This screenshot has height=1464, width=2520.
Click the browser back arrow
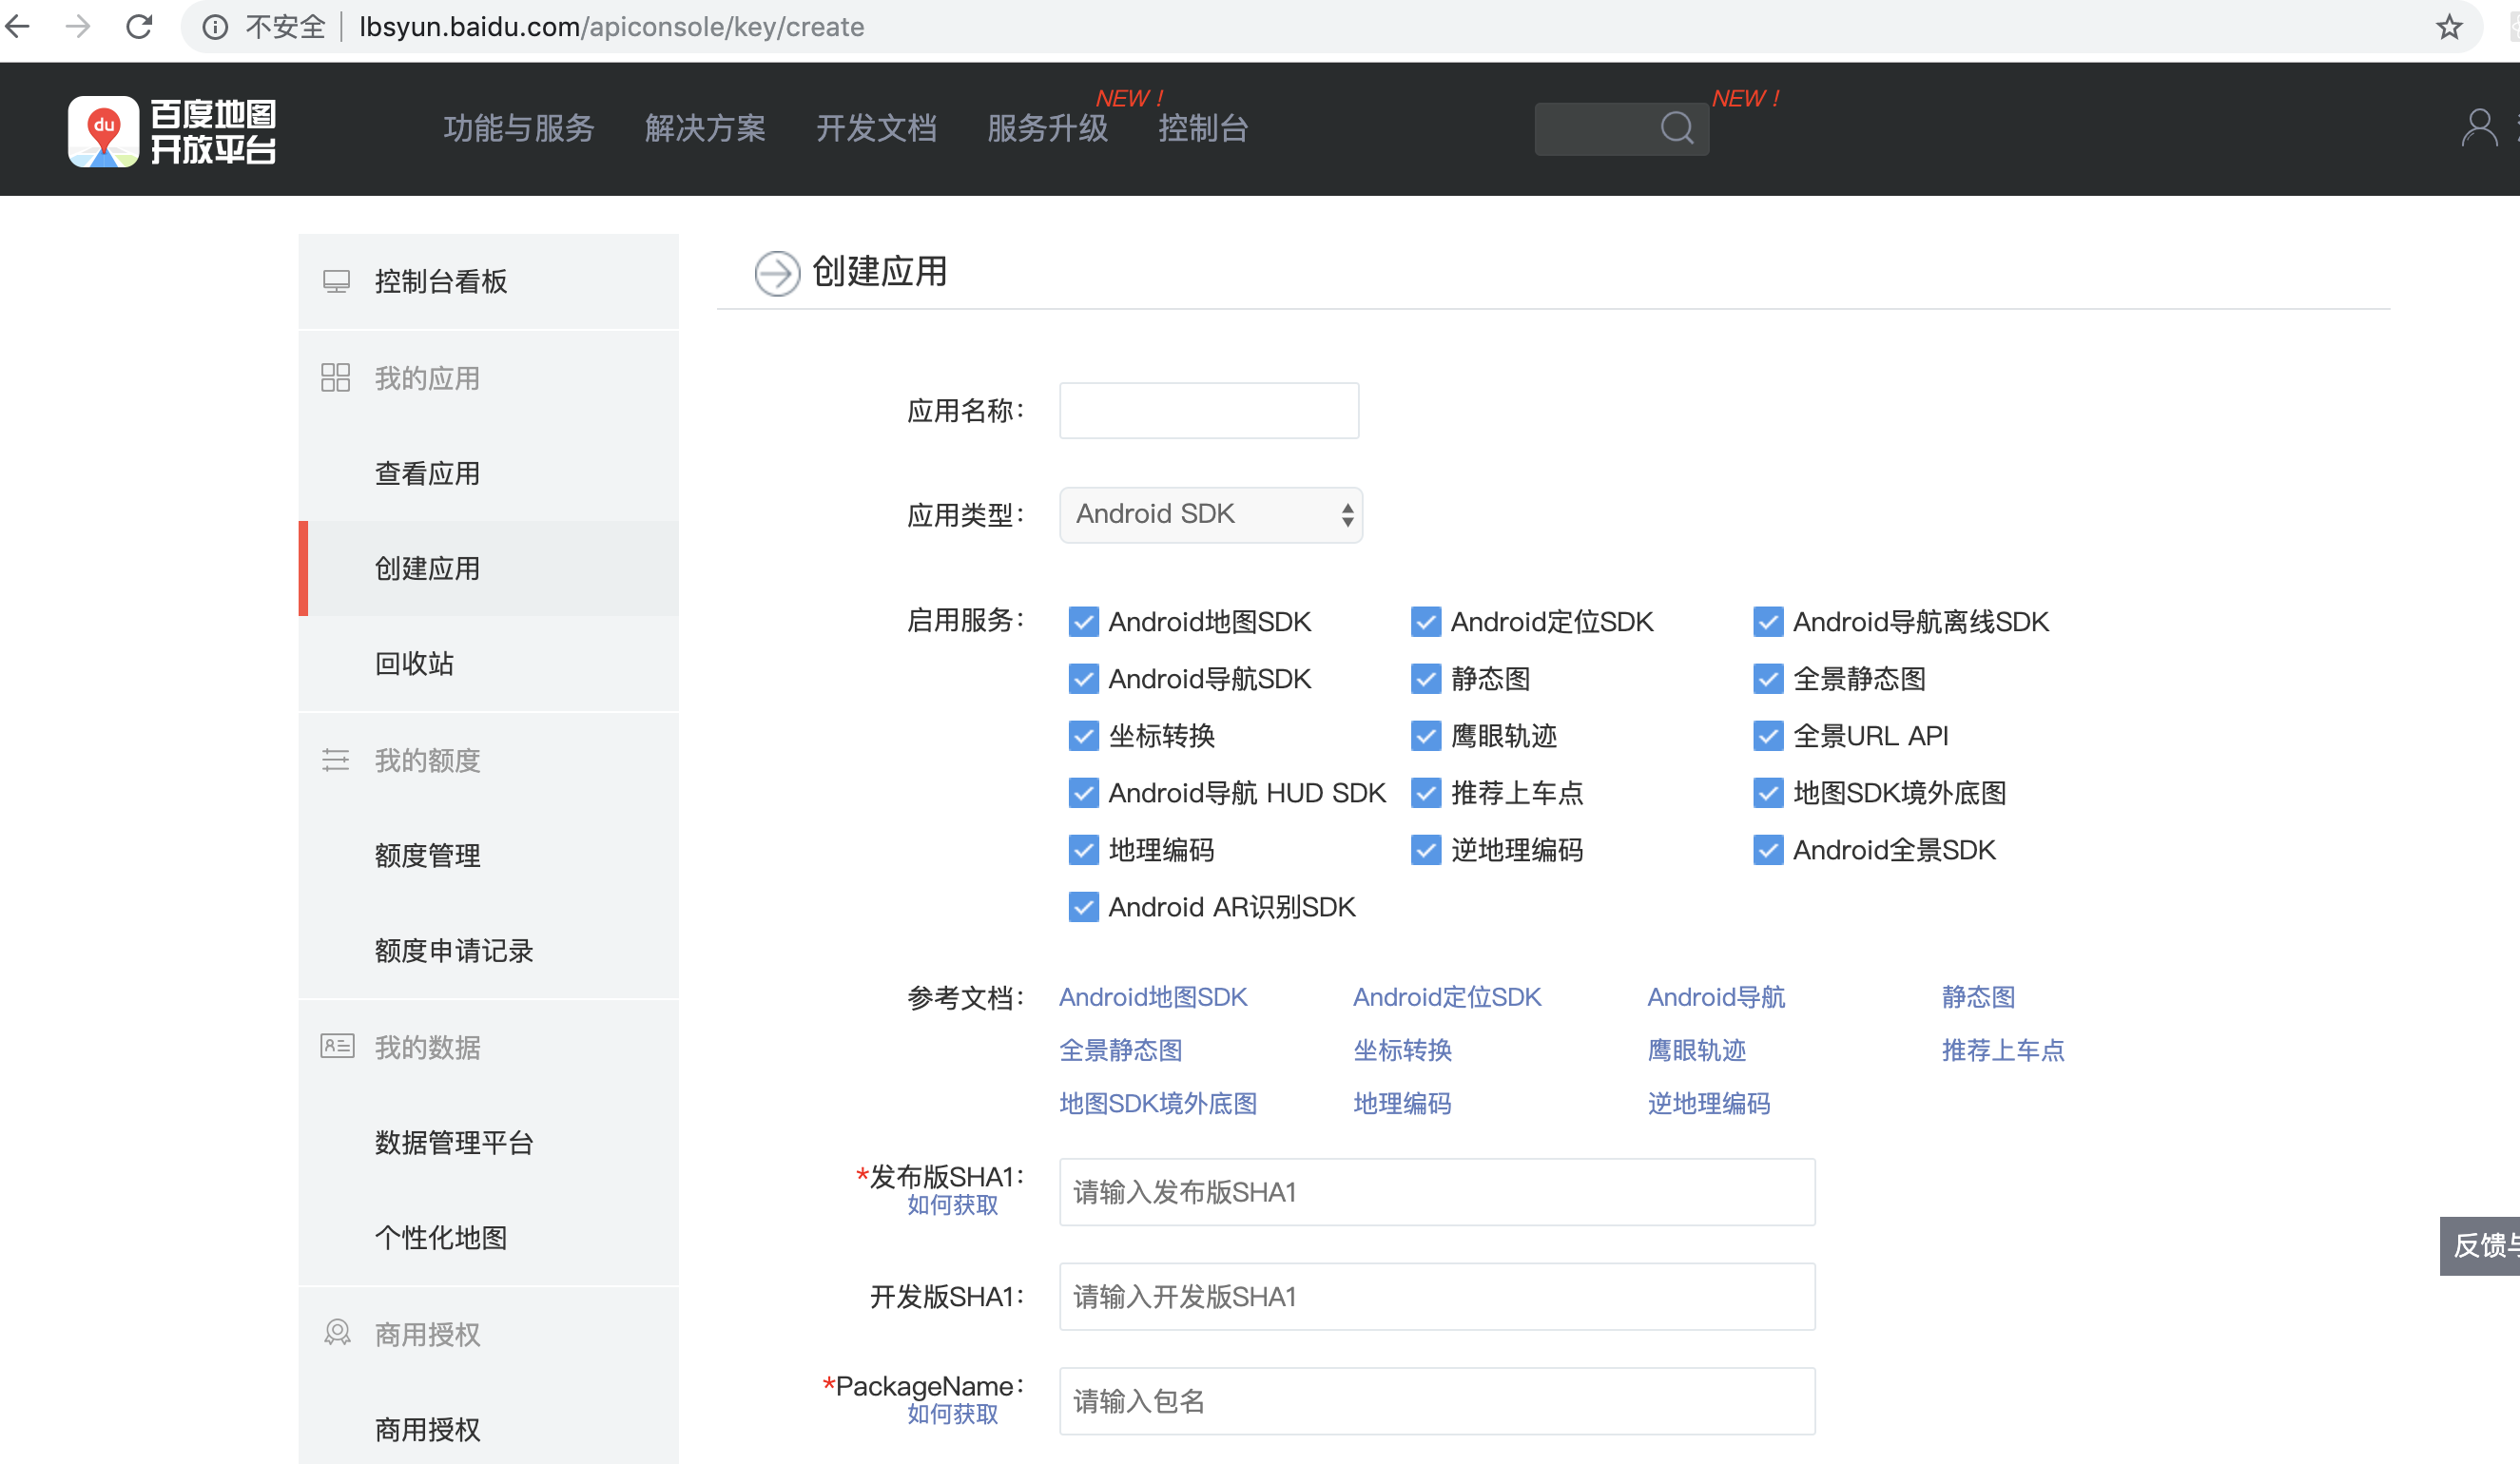(x=18, y=26)
